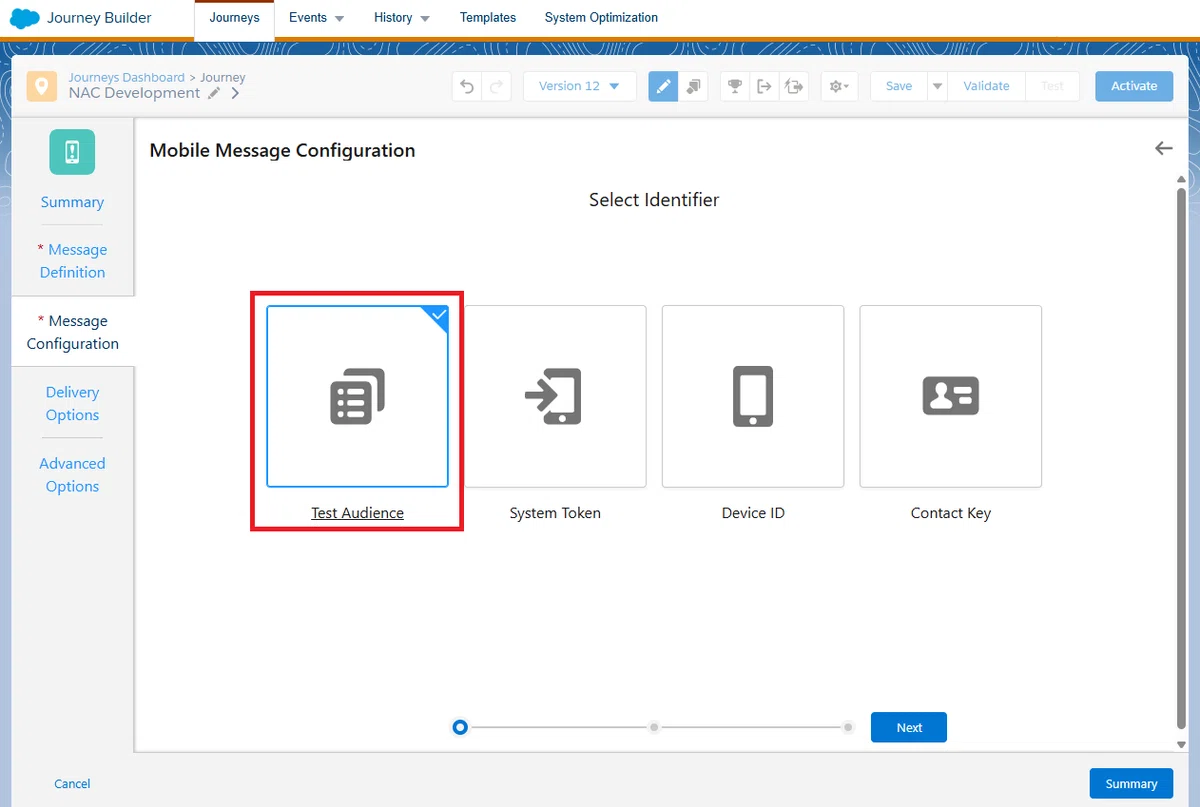This screenshot has width=1200, height=807.
Task: Click the NAC Development journey name
Action: pyautogui.click(x=134, y=93)
